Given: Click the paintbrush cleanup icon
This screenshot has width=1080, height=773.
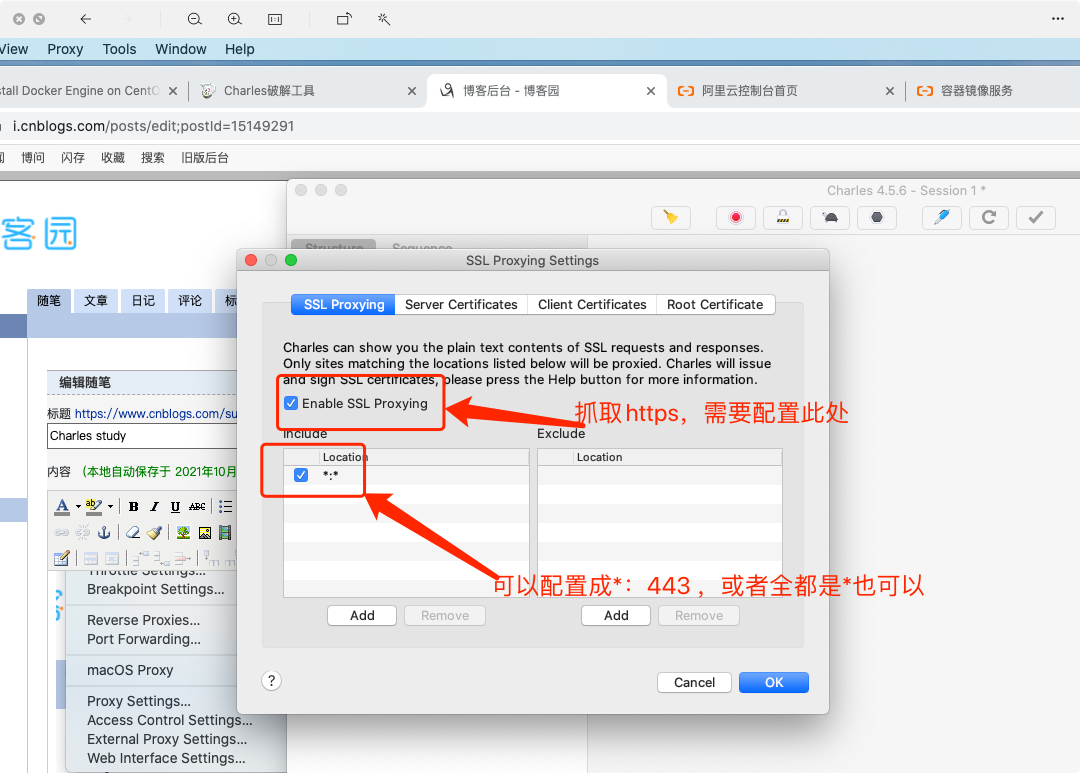Looking at the screenshot, I should click(154, 532).
